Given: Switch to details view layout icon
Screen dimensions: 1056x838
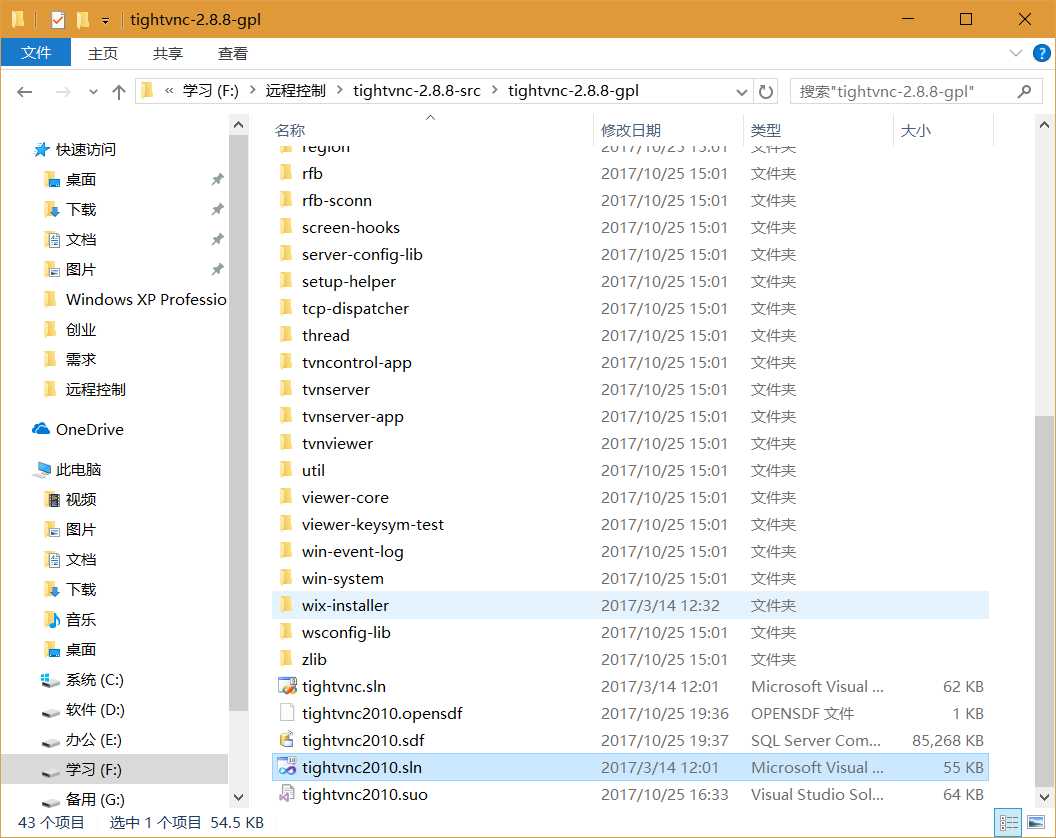Looking at the screenshot, I should click(1009, 823).
